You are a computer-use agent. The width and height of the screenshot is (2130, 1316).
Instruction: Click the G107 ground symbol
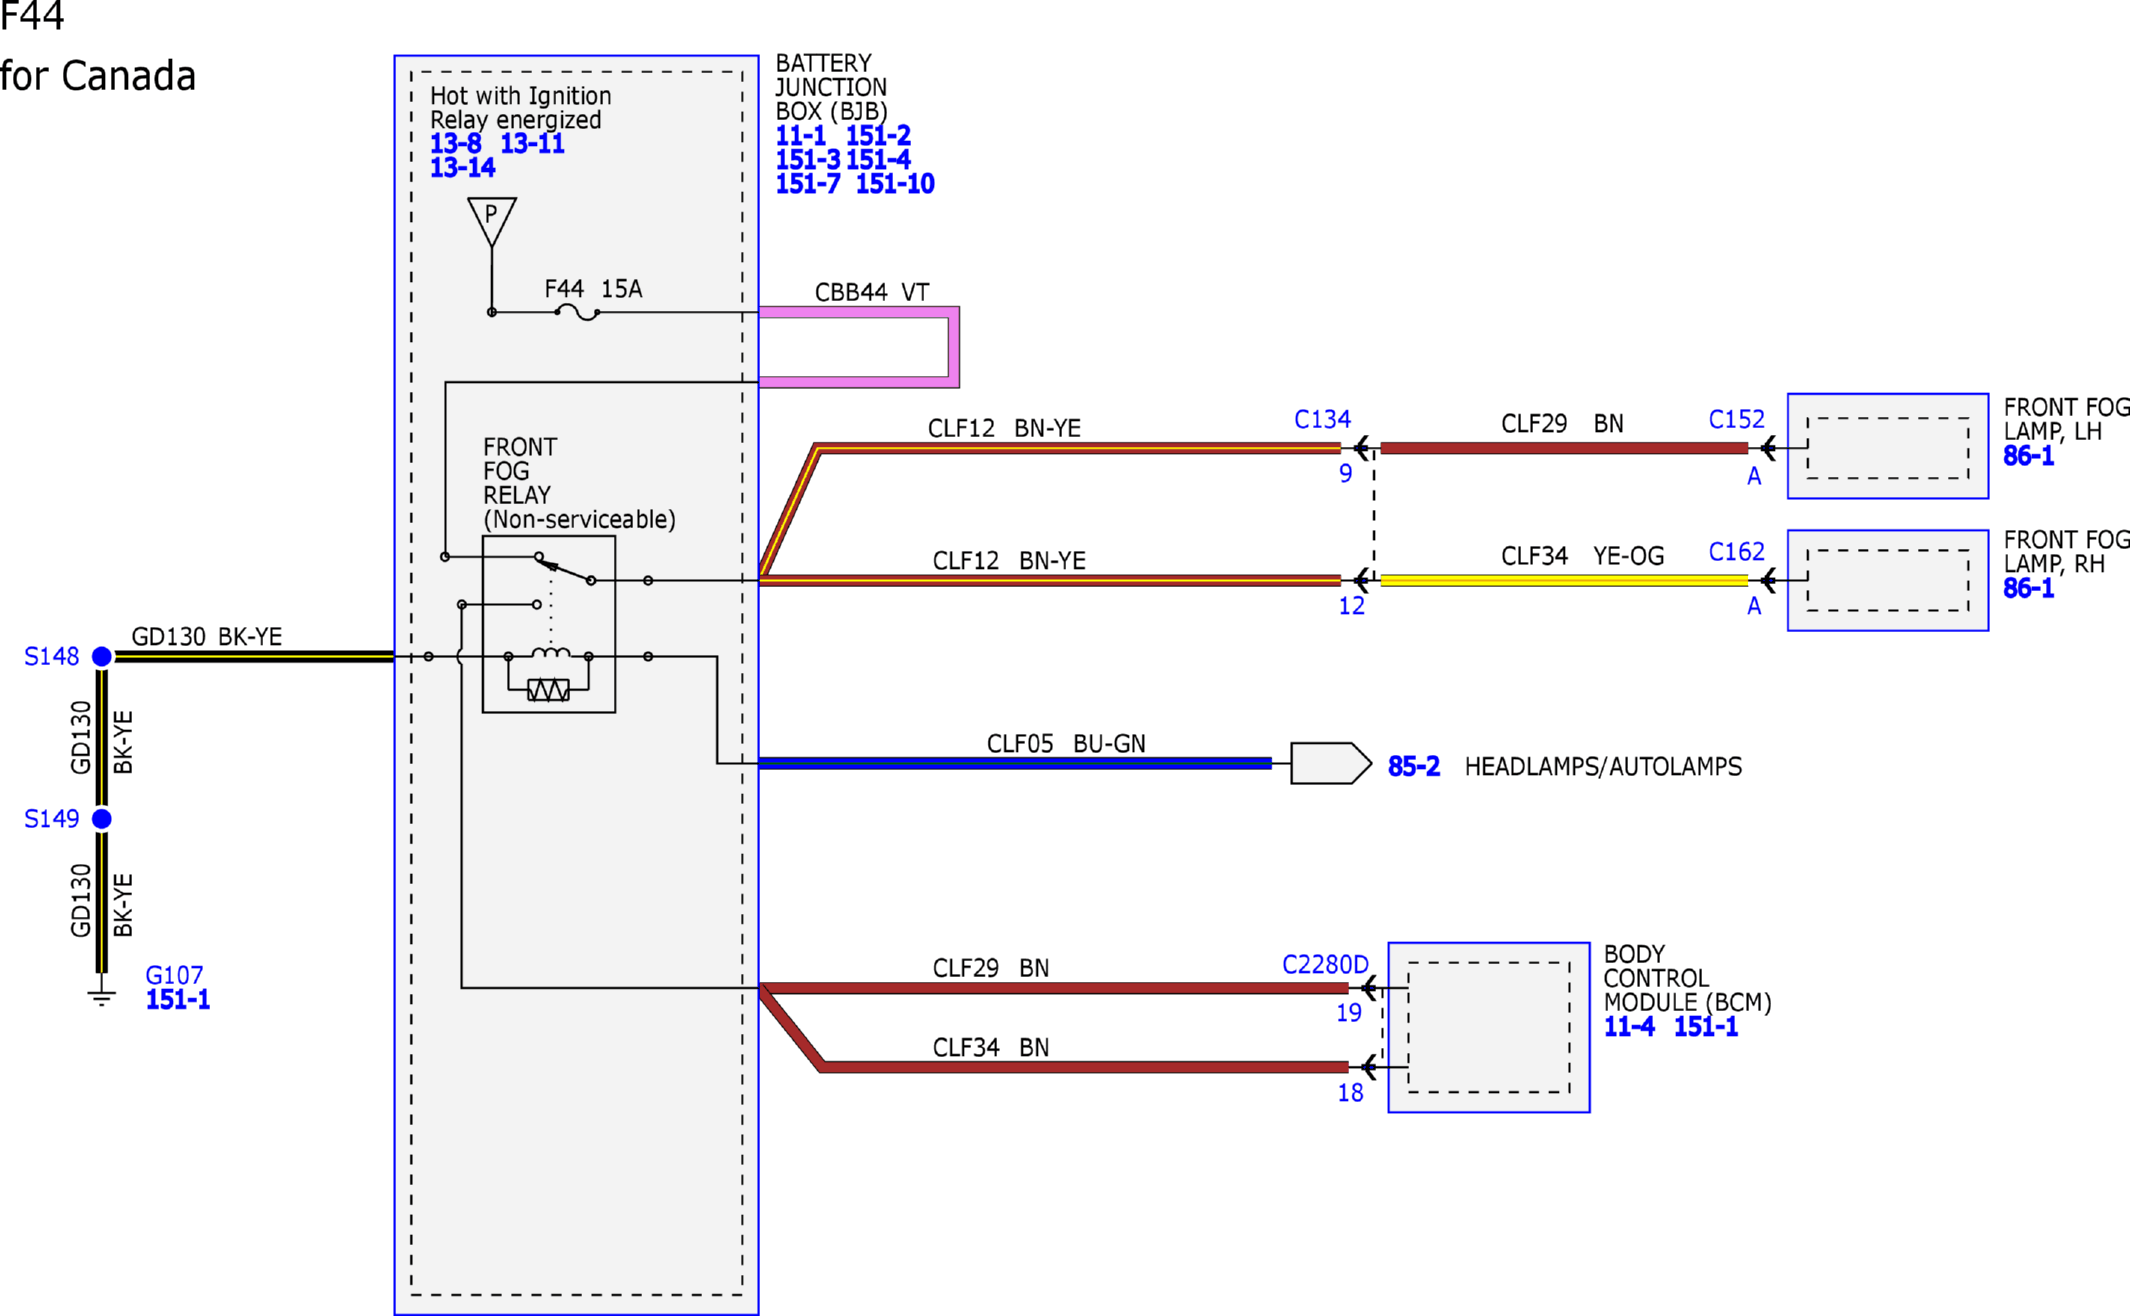tap(101, 995)
